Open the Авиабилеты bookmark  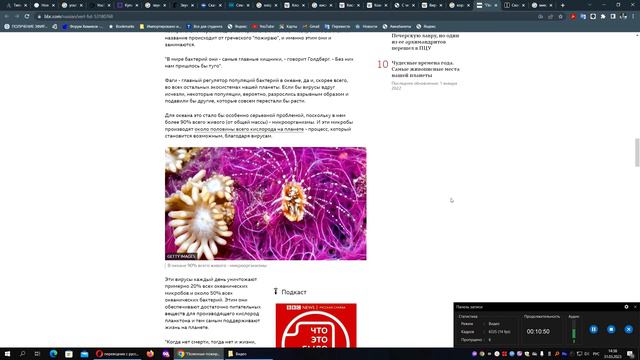397,26
